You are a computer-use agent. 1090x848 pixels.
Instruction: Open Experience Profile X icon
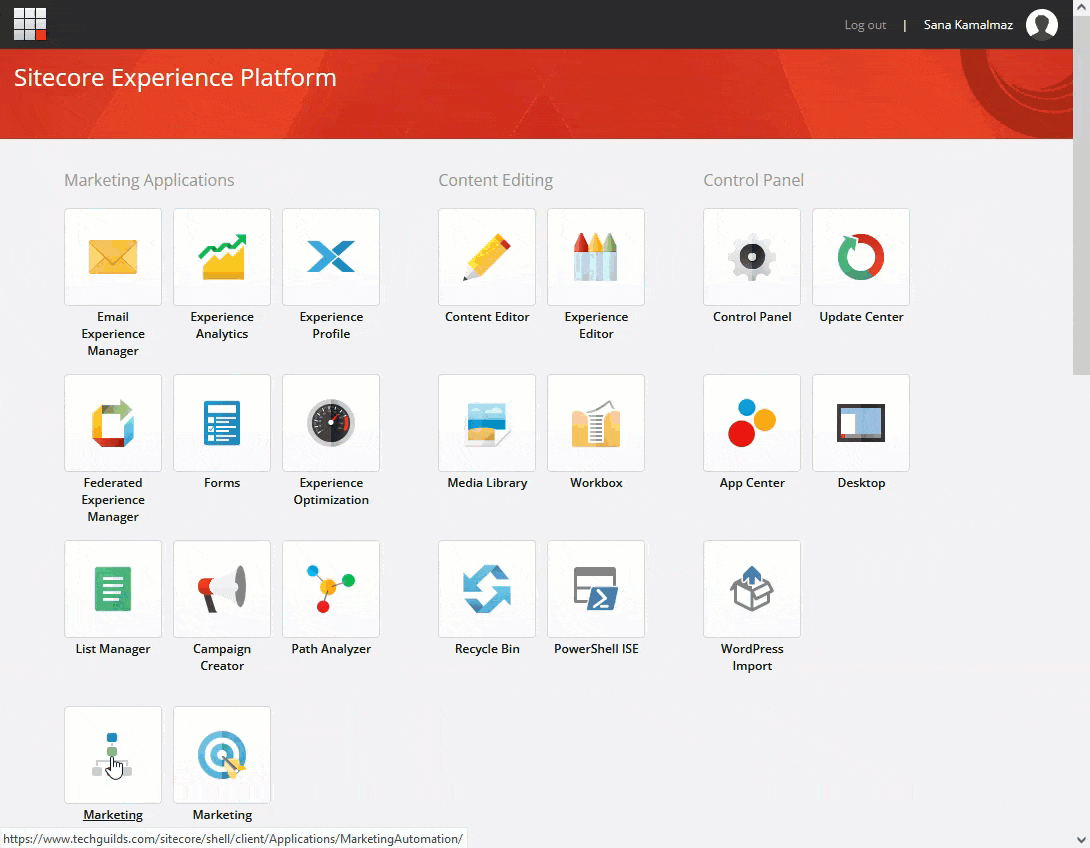tap(331, 256)
